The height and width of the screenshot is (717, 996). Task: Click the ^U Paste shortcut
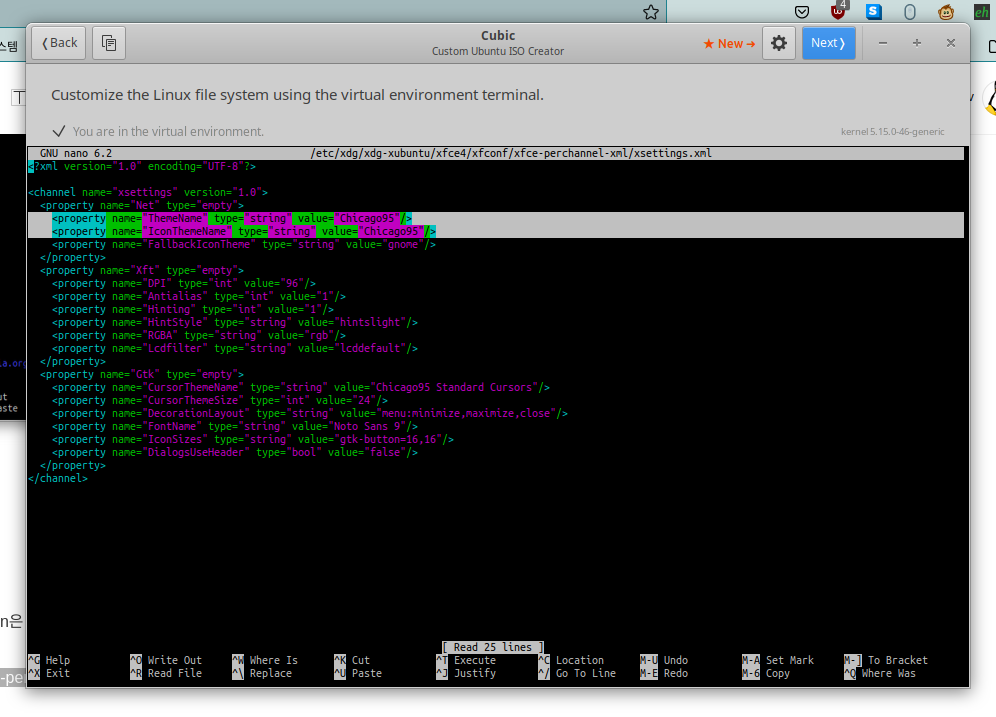click(x=358, y=673)
